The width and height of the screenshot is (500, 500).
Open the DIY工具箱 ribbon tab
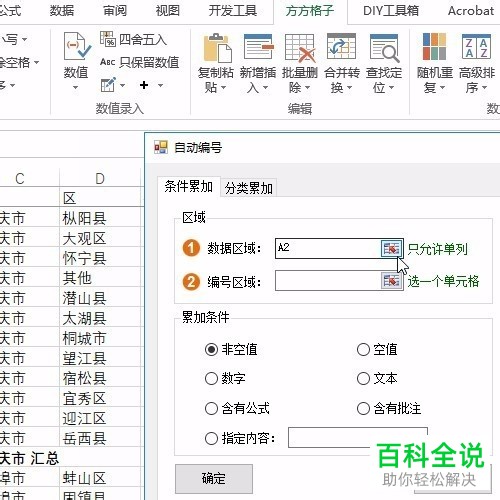[391, 11]
